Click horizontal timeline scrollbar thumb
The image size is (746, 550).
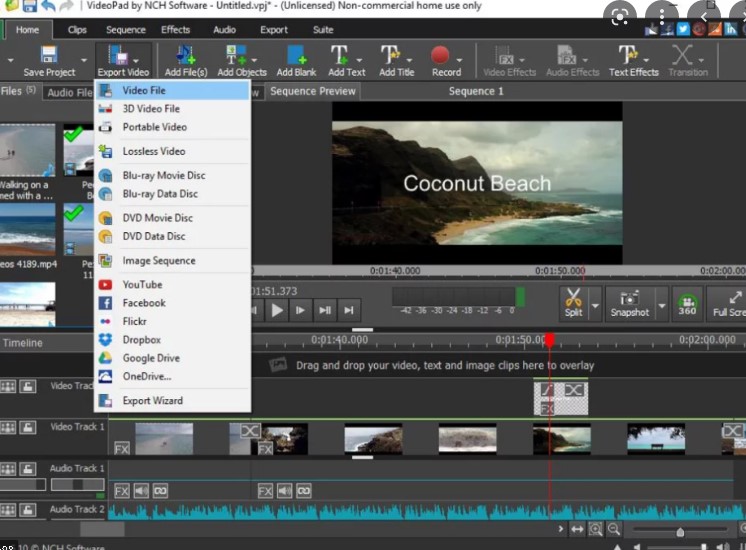click(102, 529)
